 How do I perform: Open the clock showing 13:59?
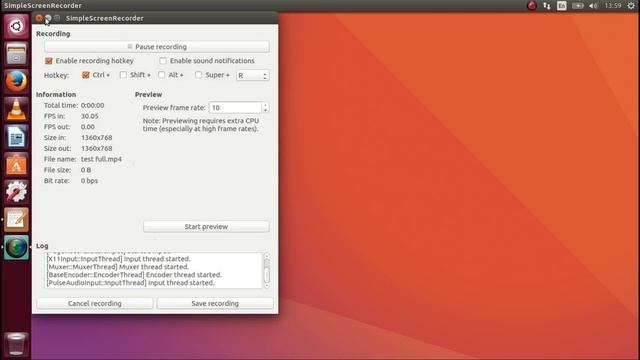click(x=613, y=6)
